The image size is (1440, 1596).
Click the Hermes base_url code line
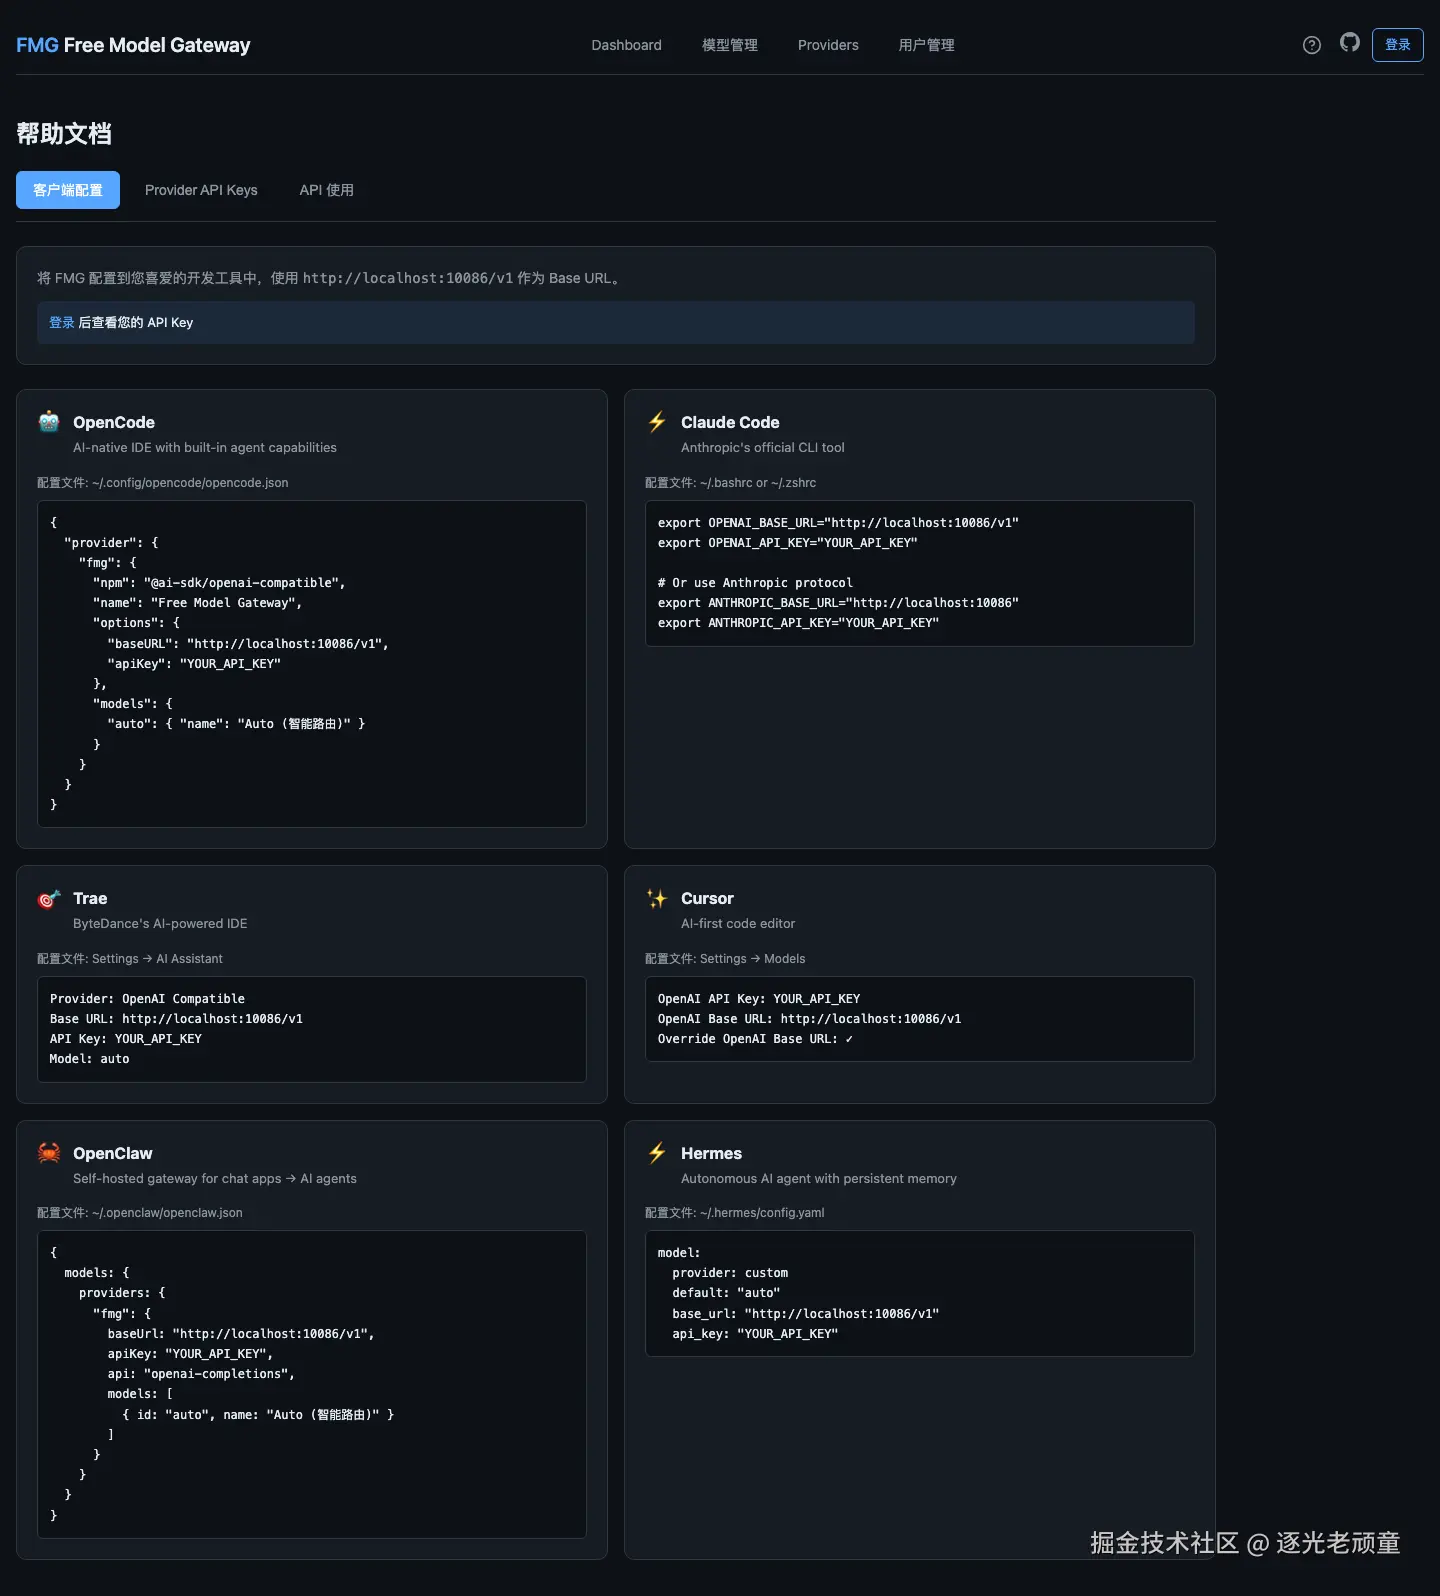(x=806, y=1314)
